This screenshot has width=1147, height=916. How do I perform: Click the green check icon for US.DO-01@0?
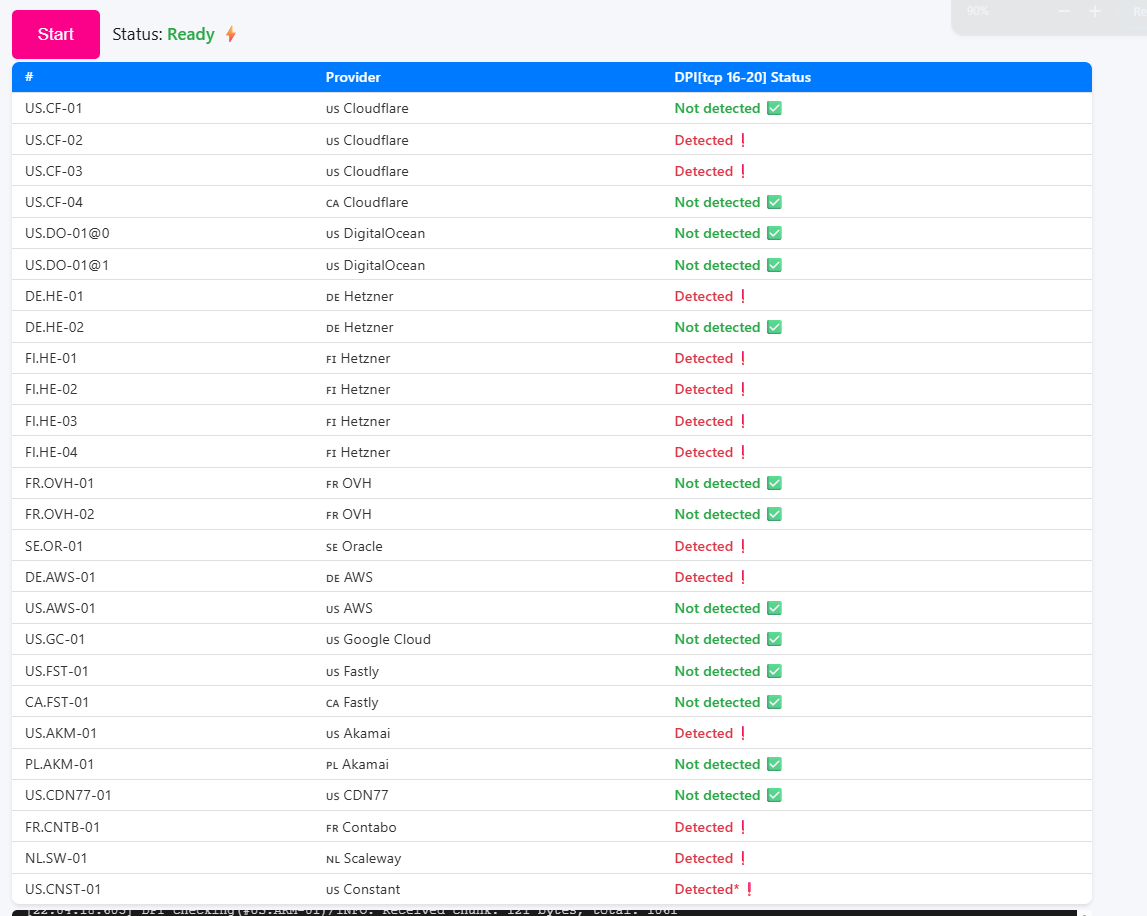(775, 233)
